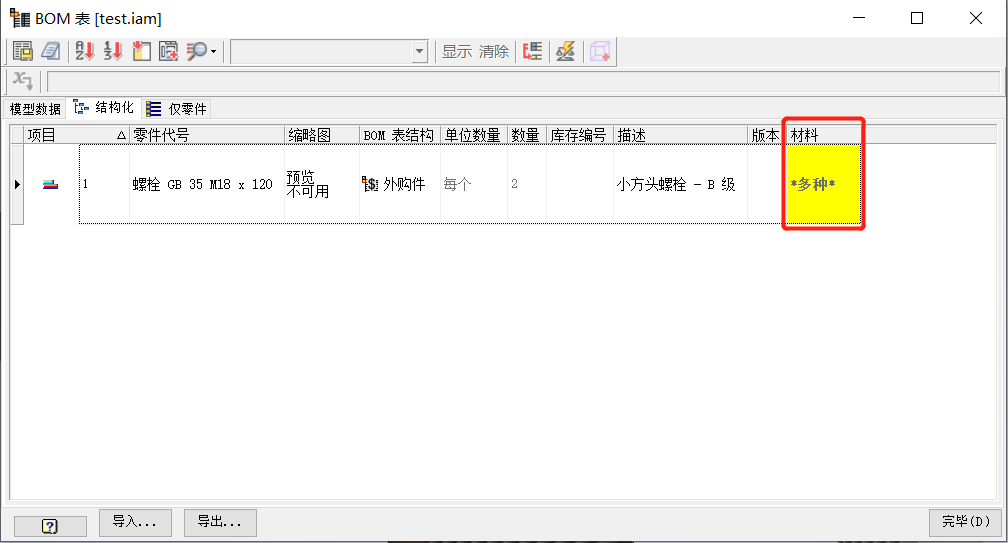Screen dimensions: 1008x543
Task: Click the 预览不可用 thumbnail cell
Action: 322,184
